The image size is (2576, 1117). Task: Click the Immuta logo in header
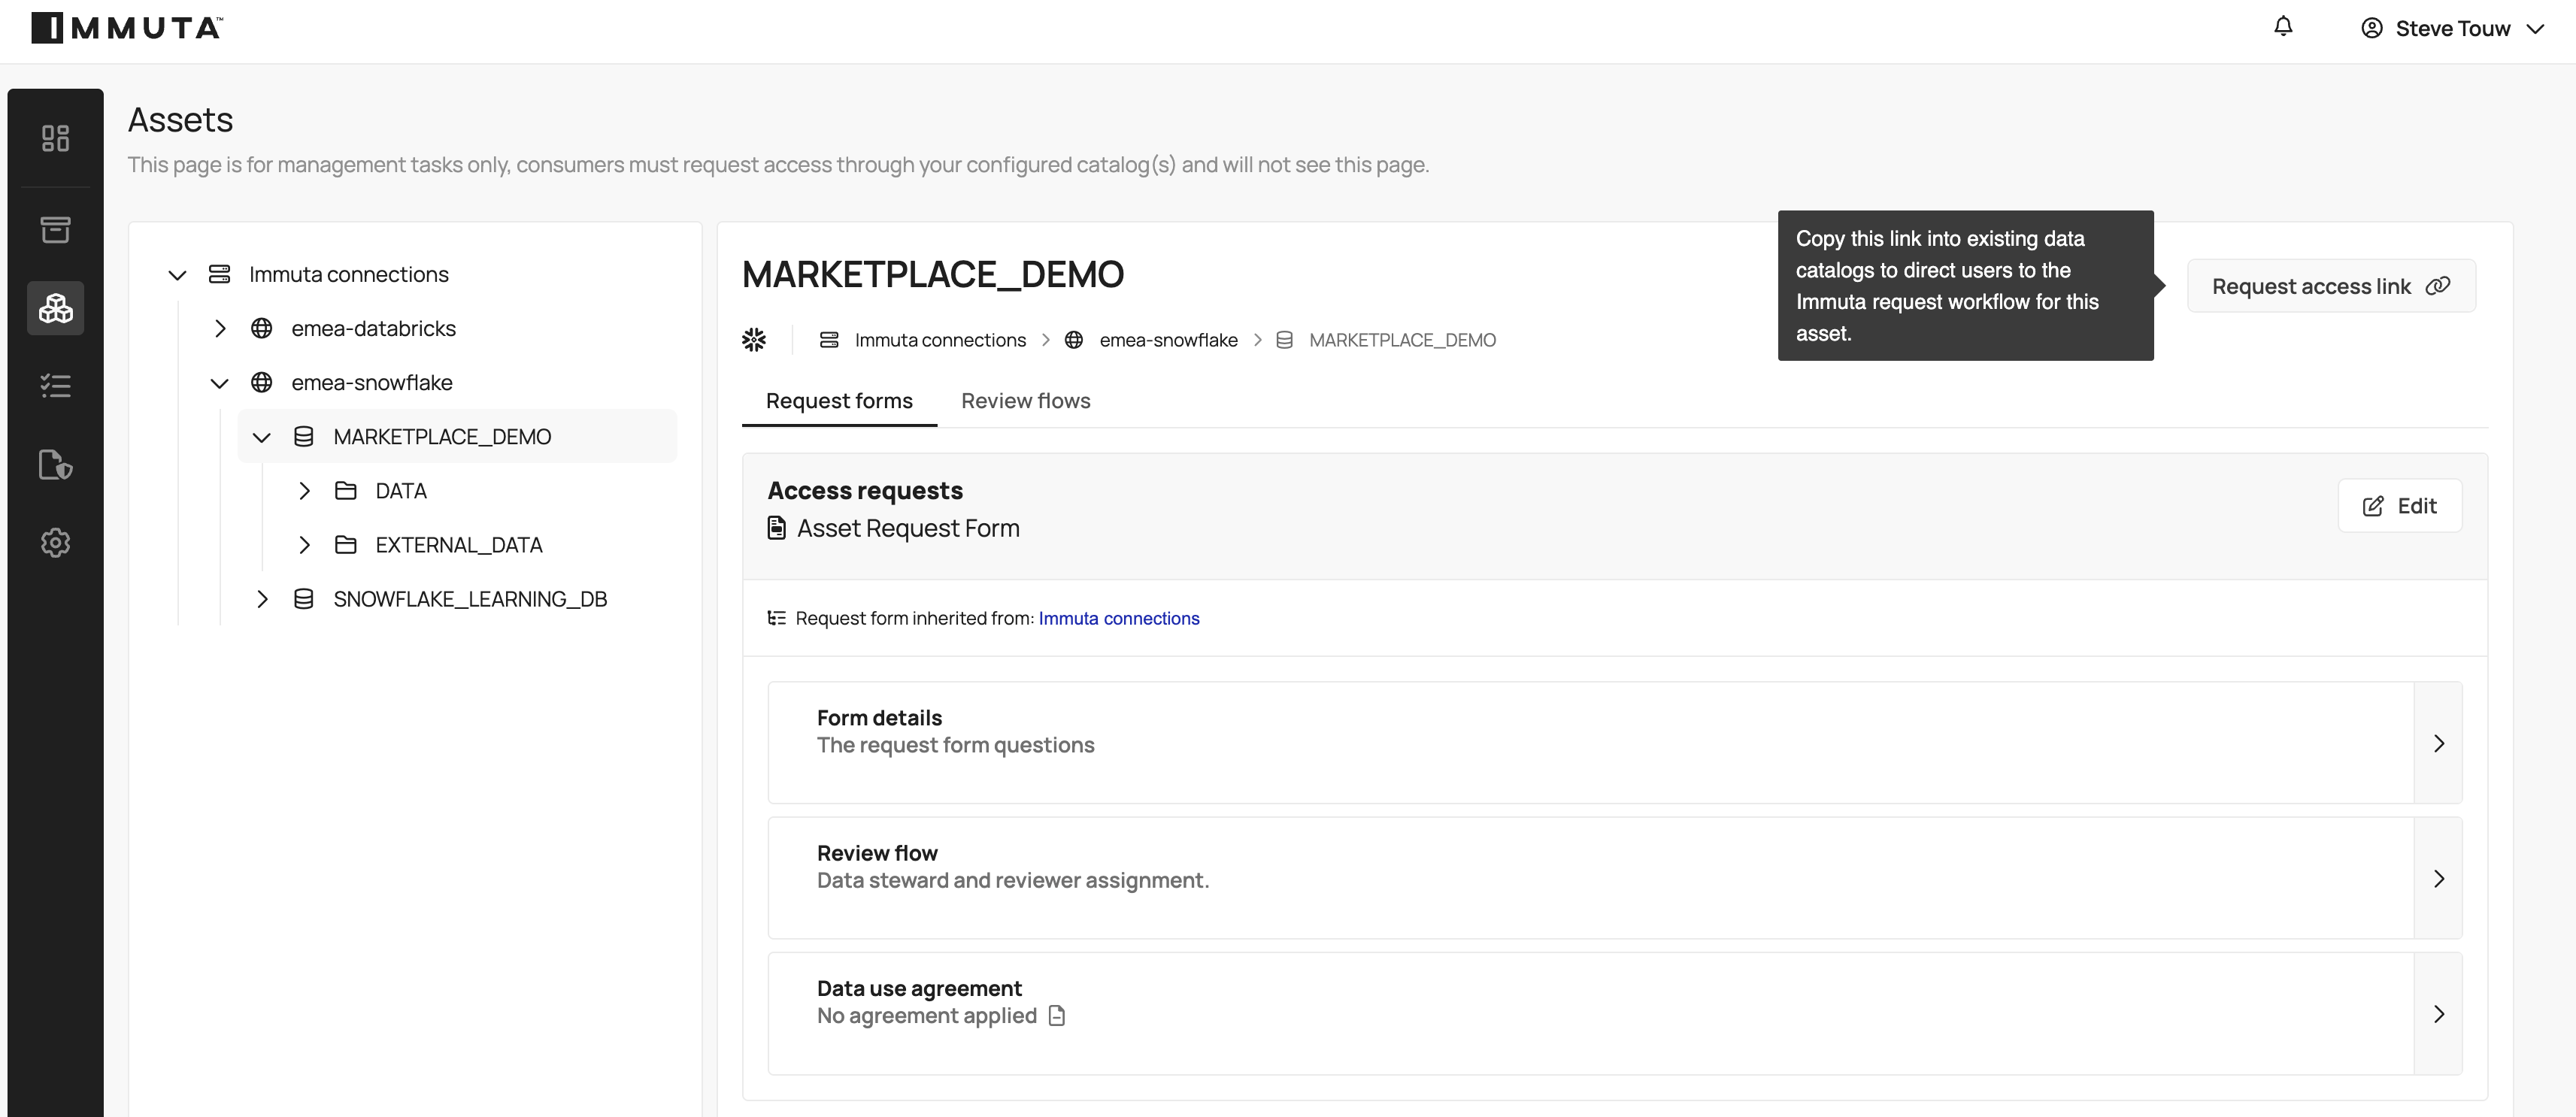(x=127, y=28)
